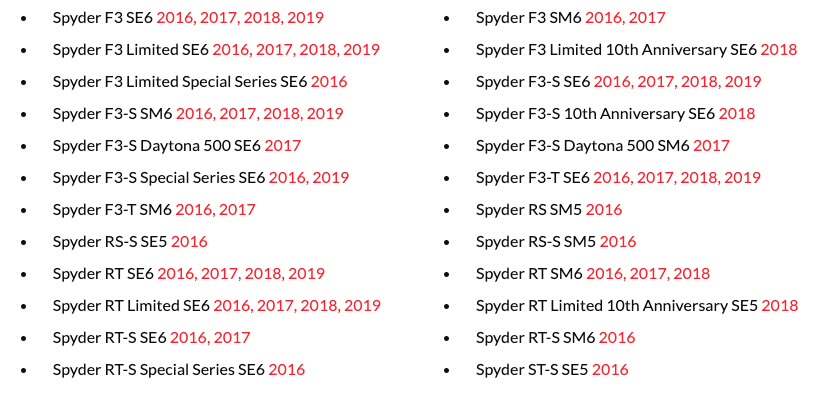Open 2016 next to Spyder RS SM5

[604, 210]
